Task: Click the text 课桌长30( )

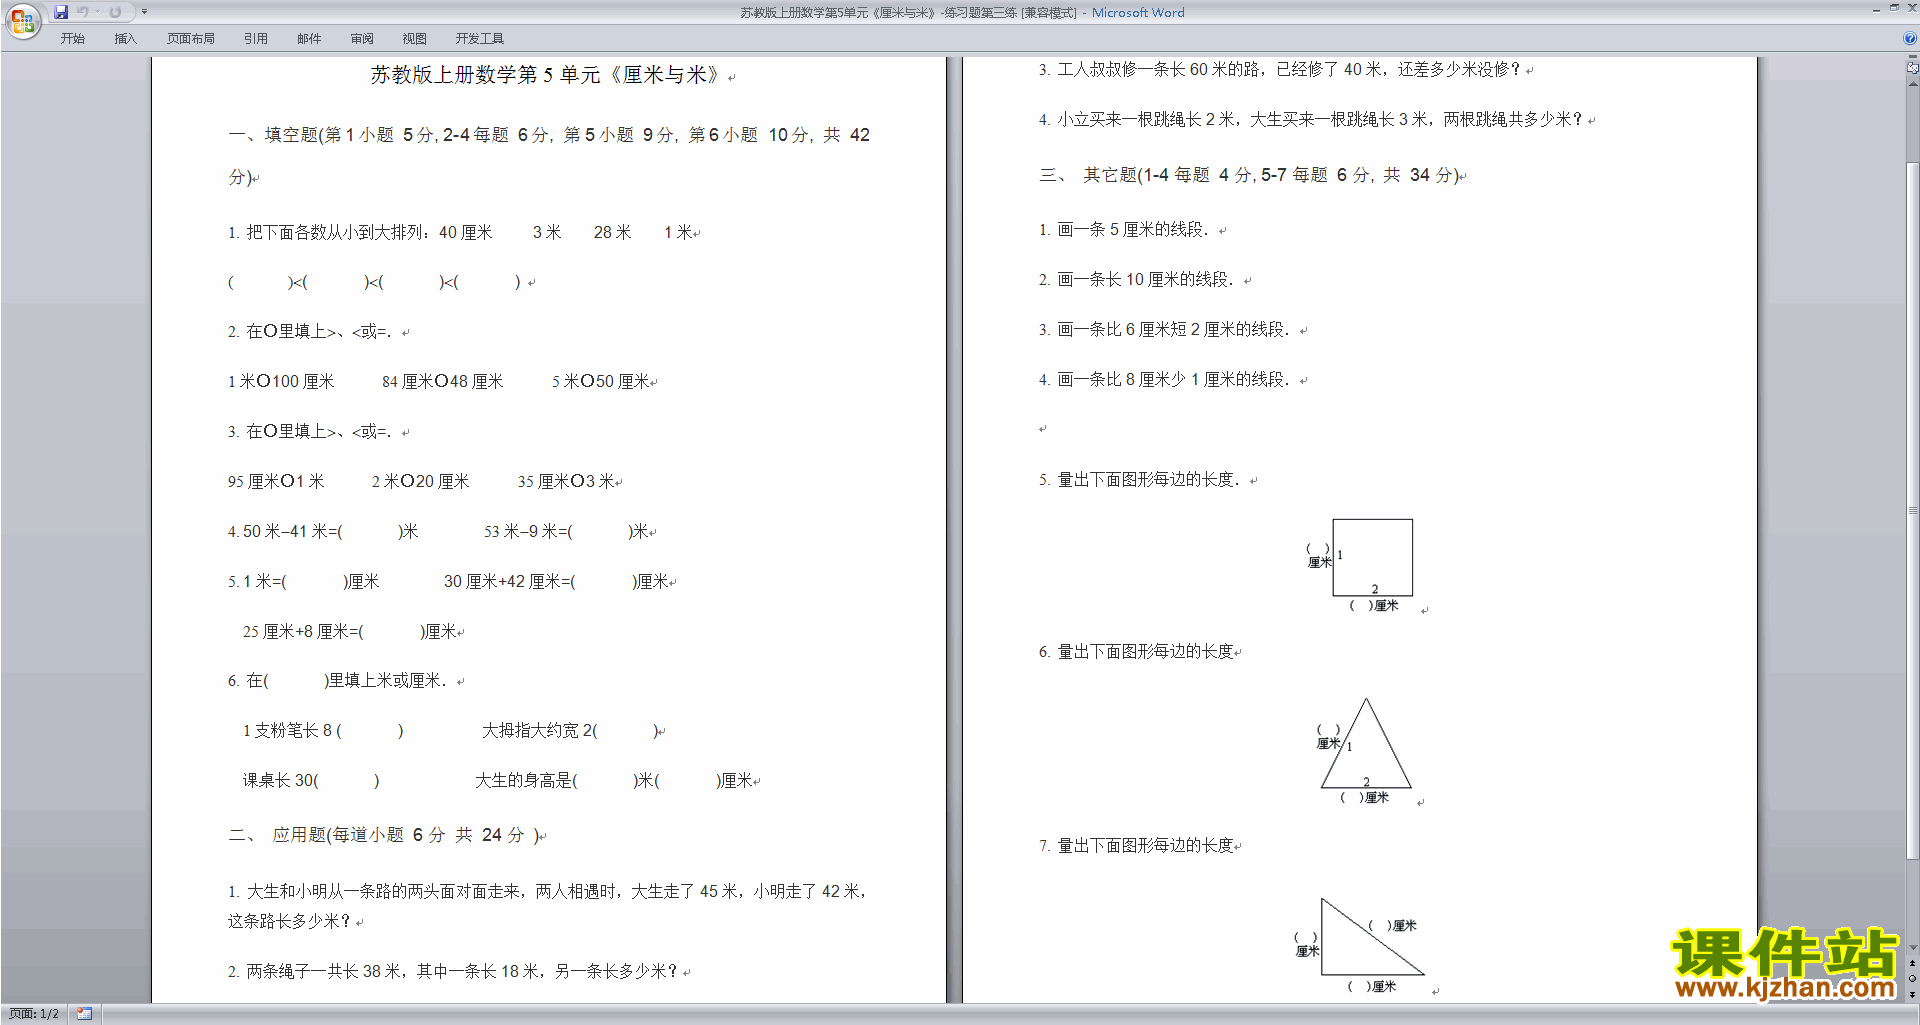Action: point(311,781)
